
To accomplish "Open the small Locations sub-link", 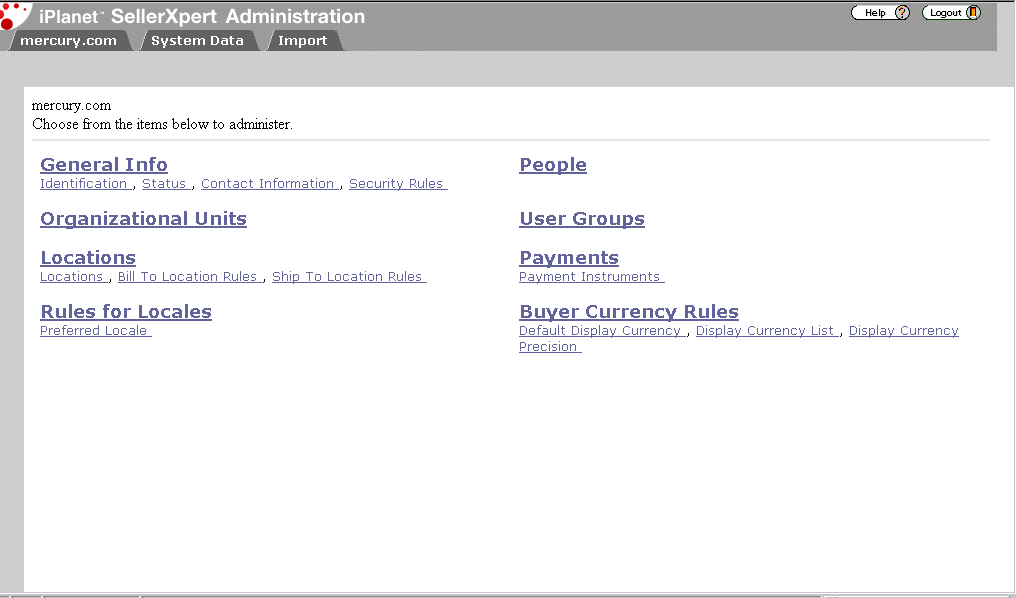I will [73, 277].
